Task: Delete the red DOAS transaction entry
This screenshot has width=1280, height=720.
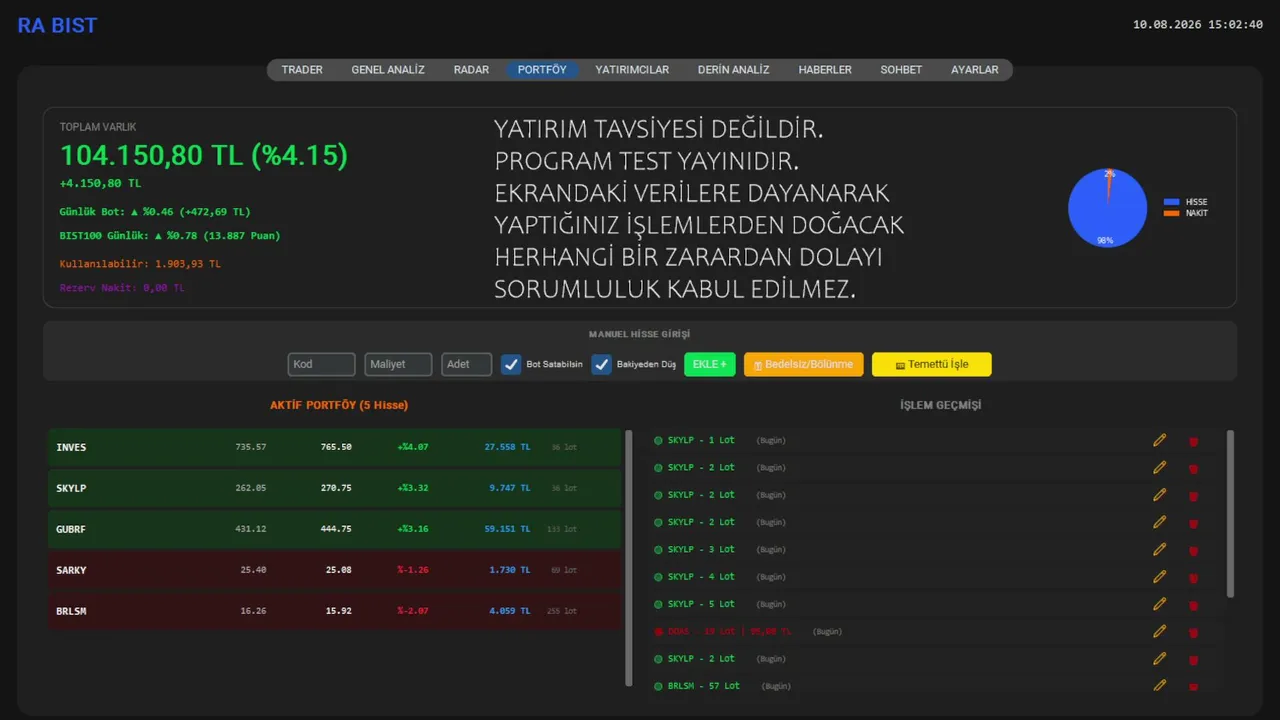Action: coord(1193,632)
